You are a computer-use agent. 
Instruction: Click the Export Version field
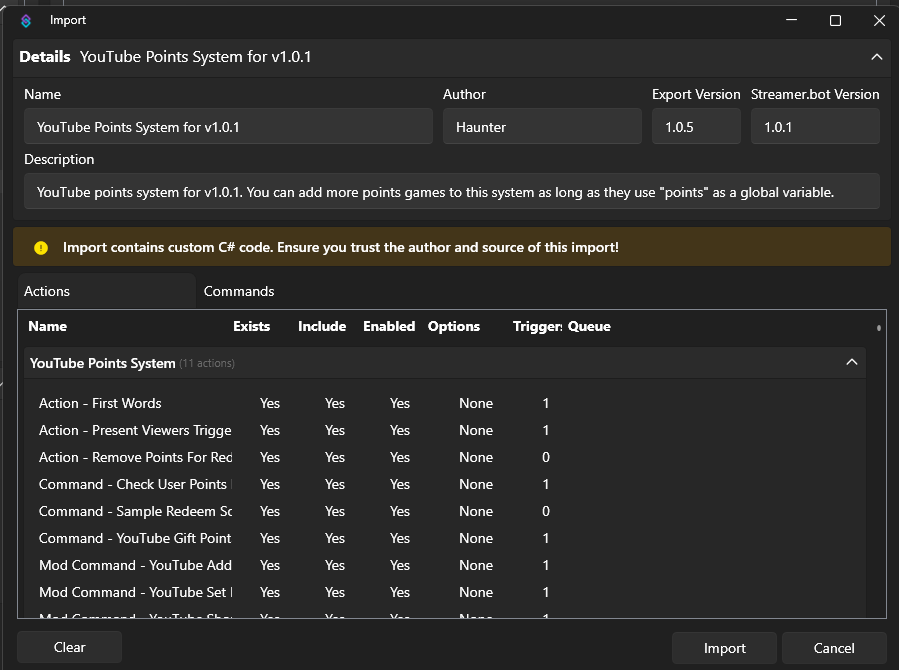[696, 127]
